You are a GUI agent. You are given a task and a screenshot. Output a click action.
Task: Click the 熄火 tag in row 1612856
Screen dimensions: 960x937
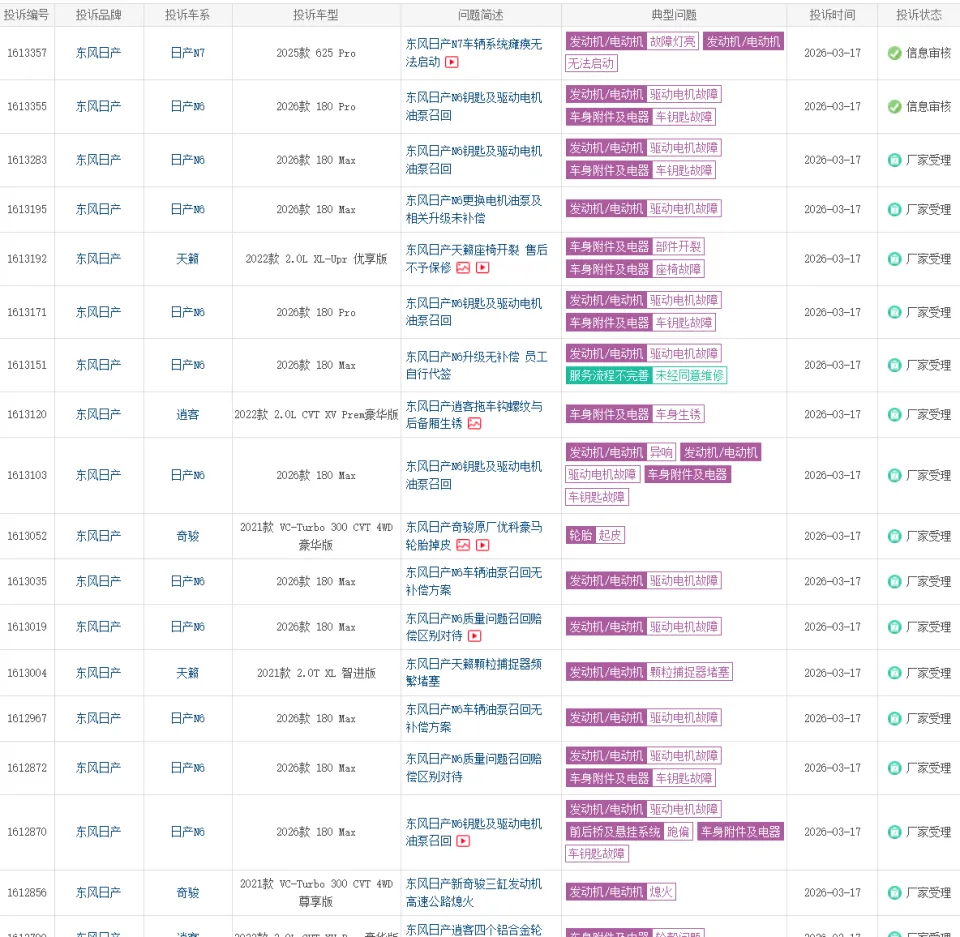coord(661,892)
